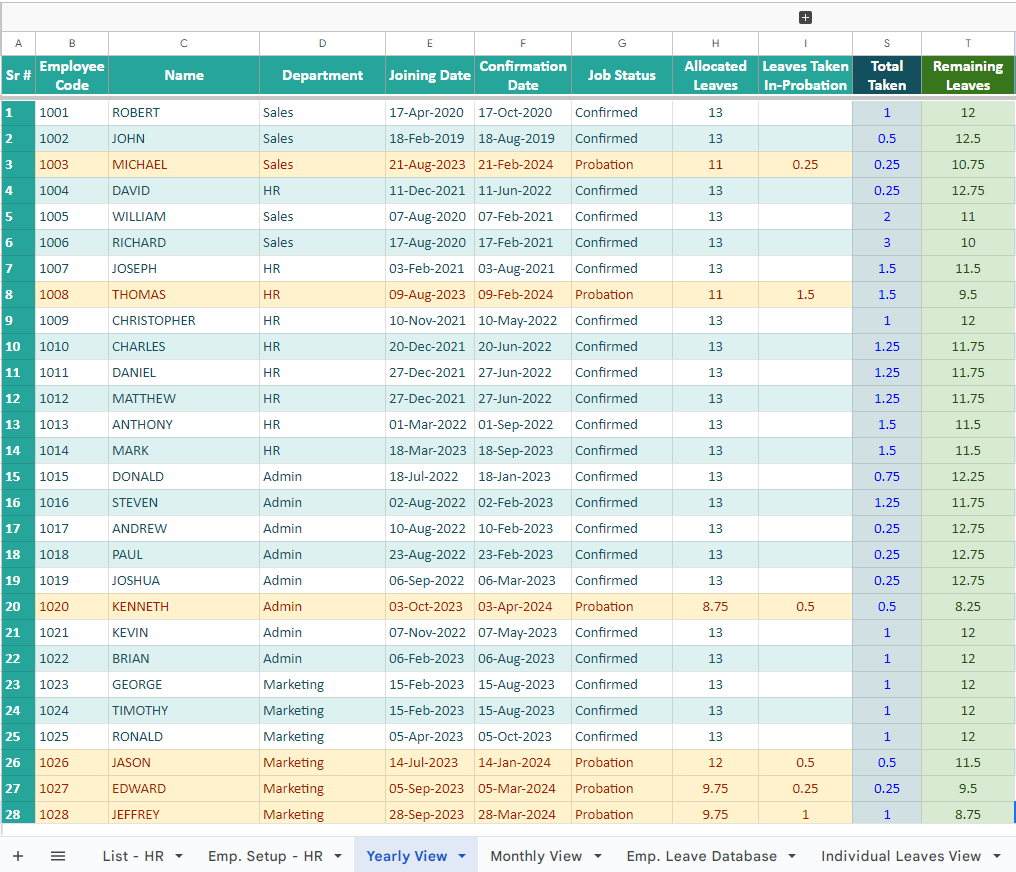Open Yearly View tab dropdown arrow

pyautogui.click(x=462, y=856)
